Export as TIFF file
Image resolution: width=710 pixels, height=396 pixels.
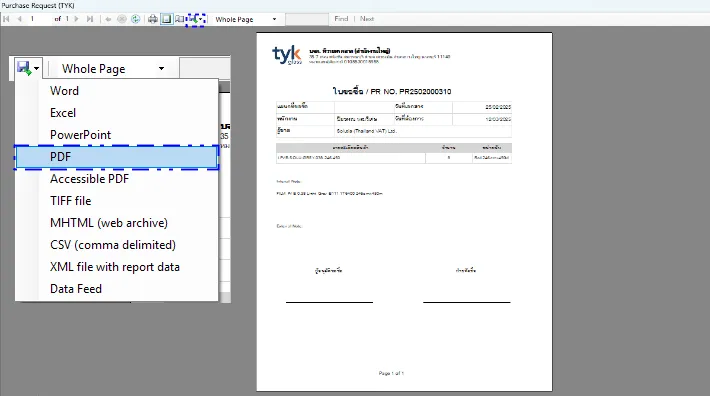(x=117, y=201)
